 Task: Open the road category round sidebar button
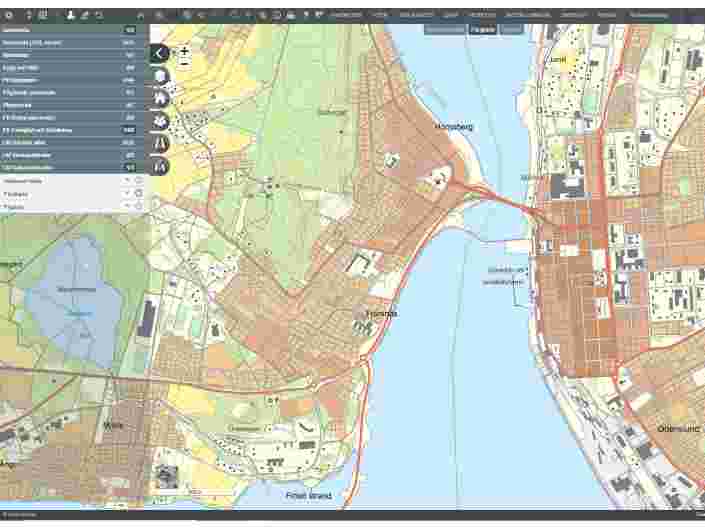[160, 143]
